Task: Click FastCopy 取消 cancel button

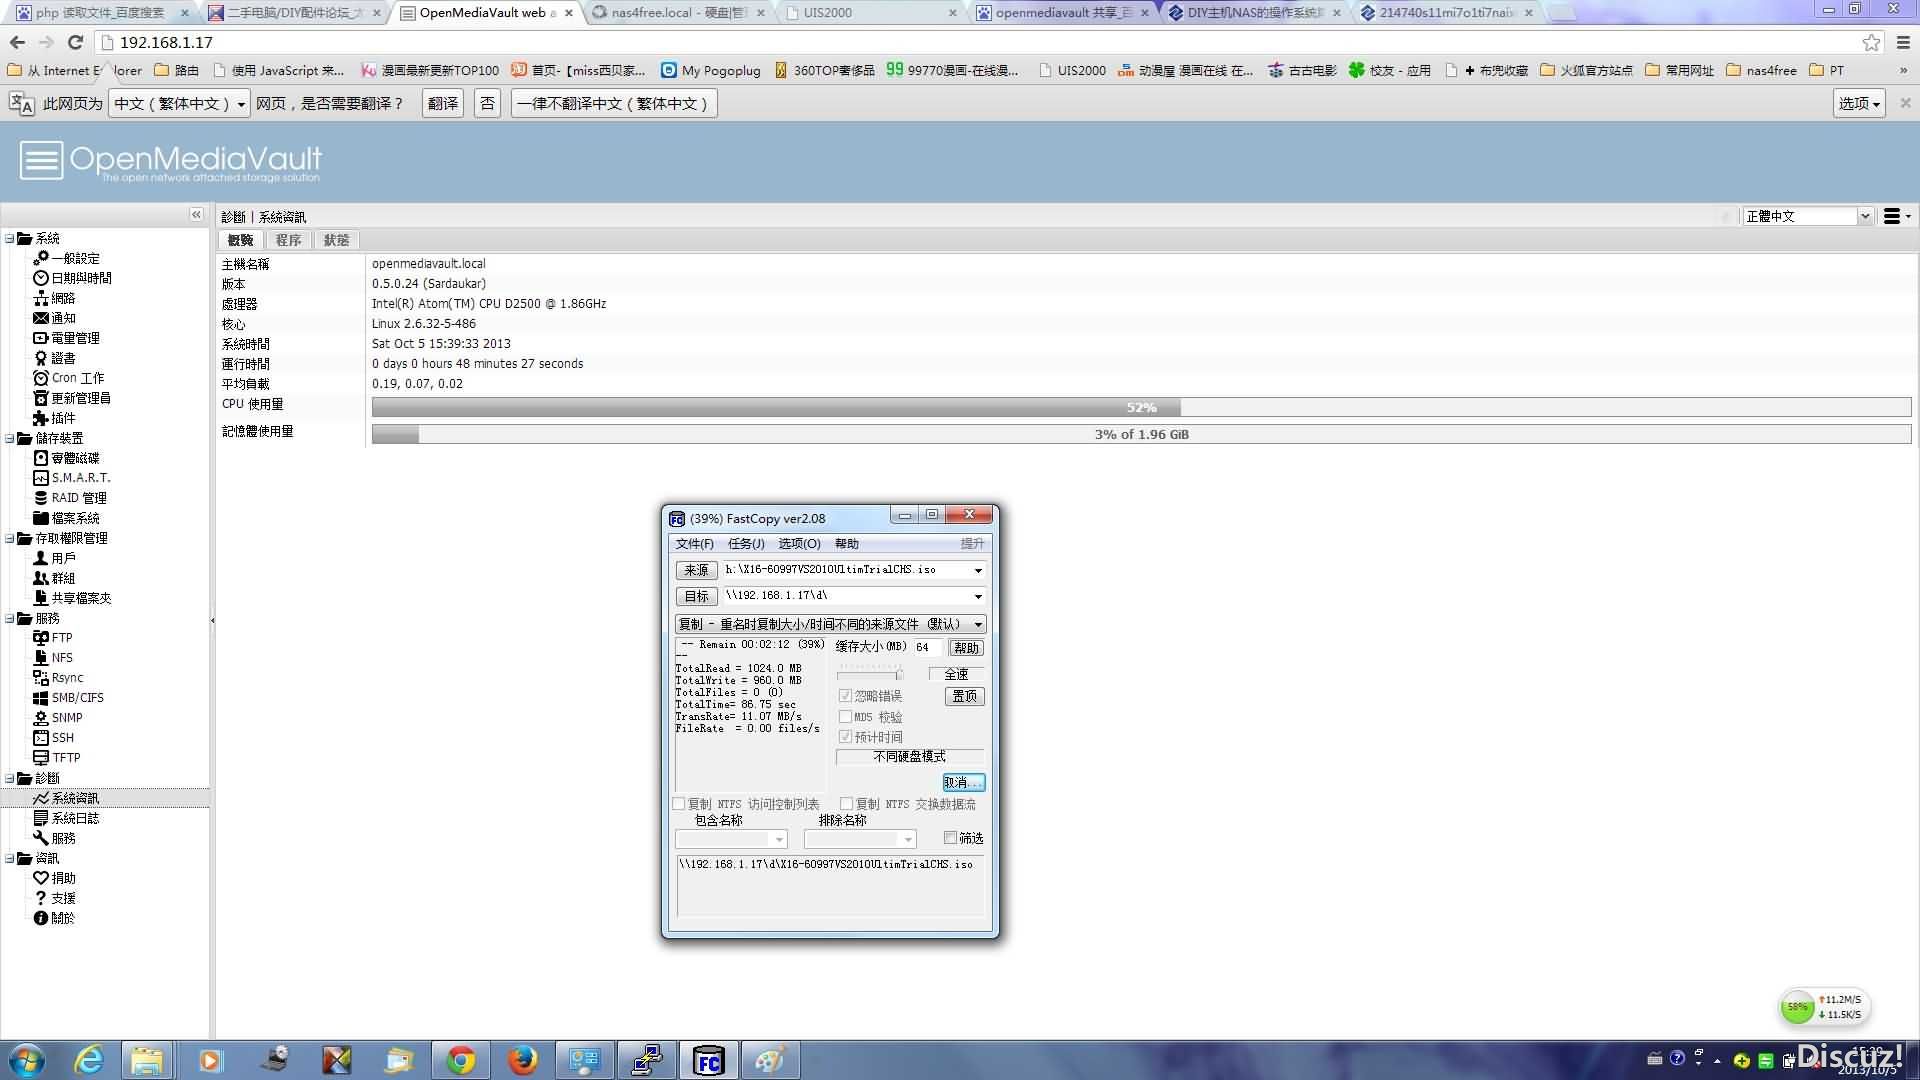Action: (963, 782)
